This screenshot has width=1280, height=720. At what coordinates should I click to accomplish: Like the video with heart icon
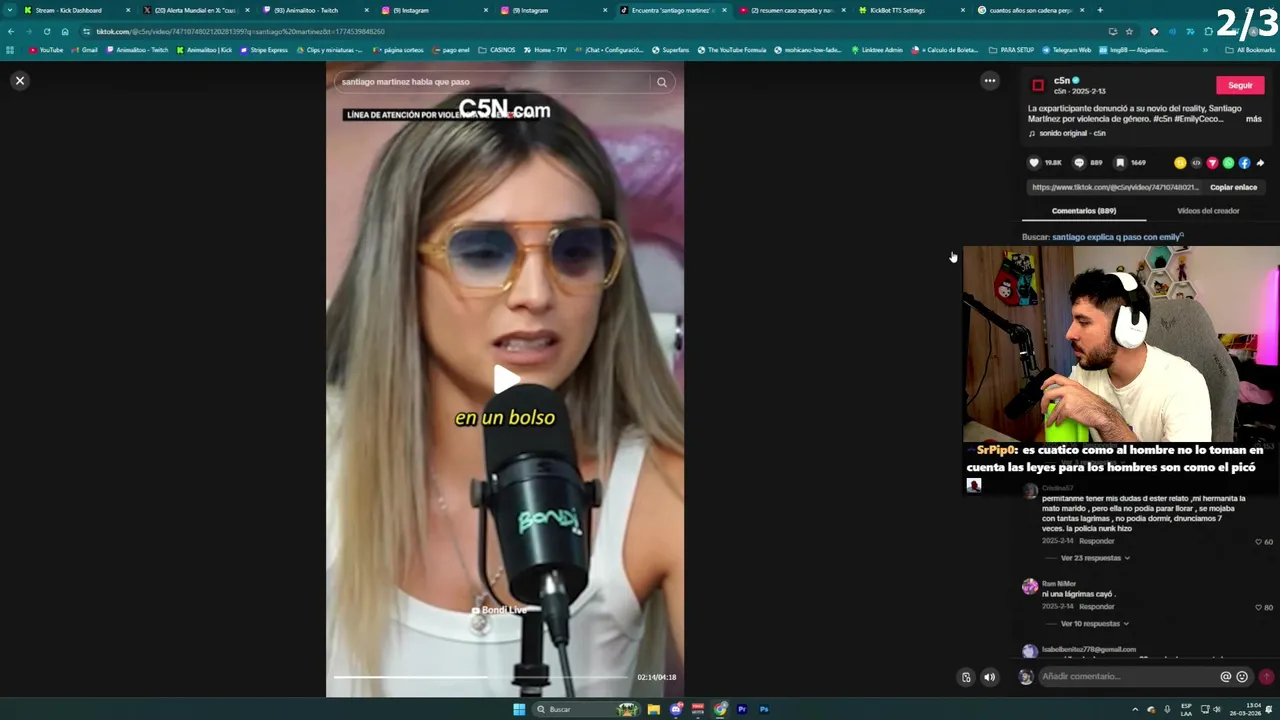pos(1034,163)
